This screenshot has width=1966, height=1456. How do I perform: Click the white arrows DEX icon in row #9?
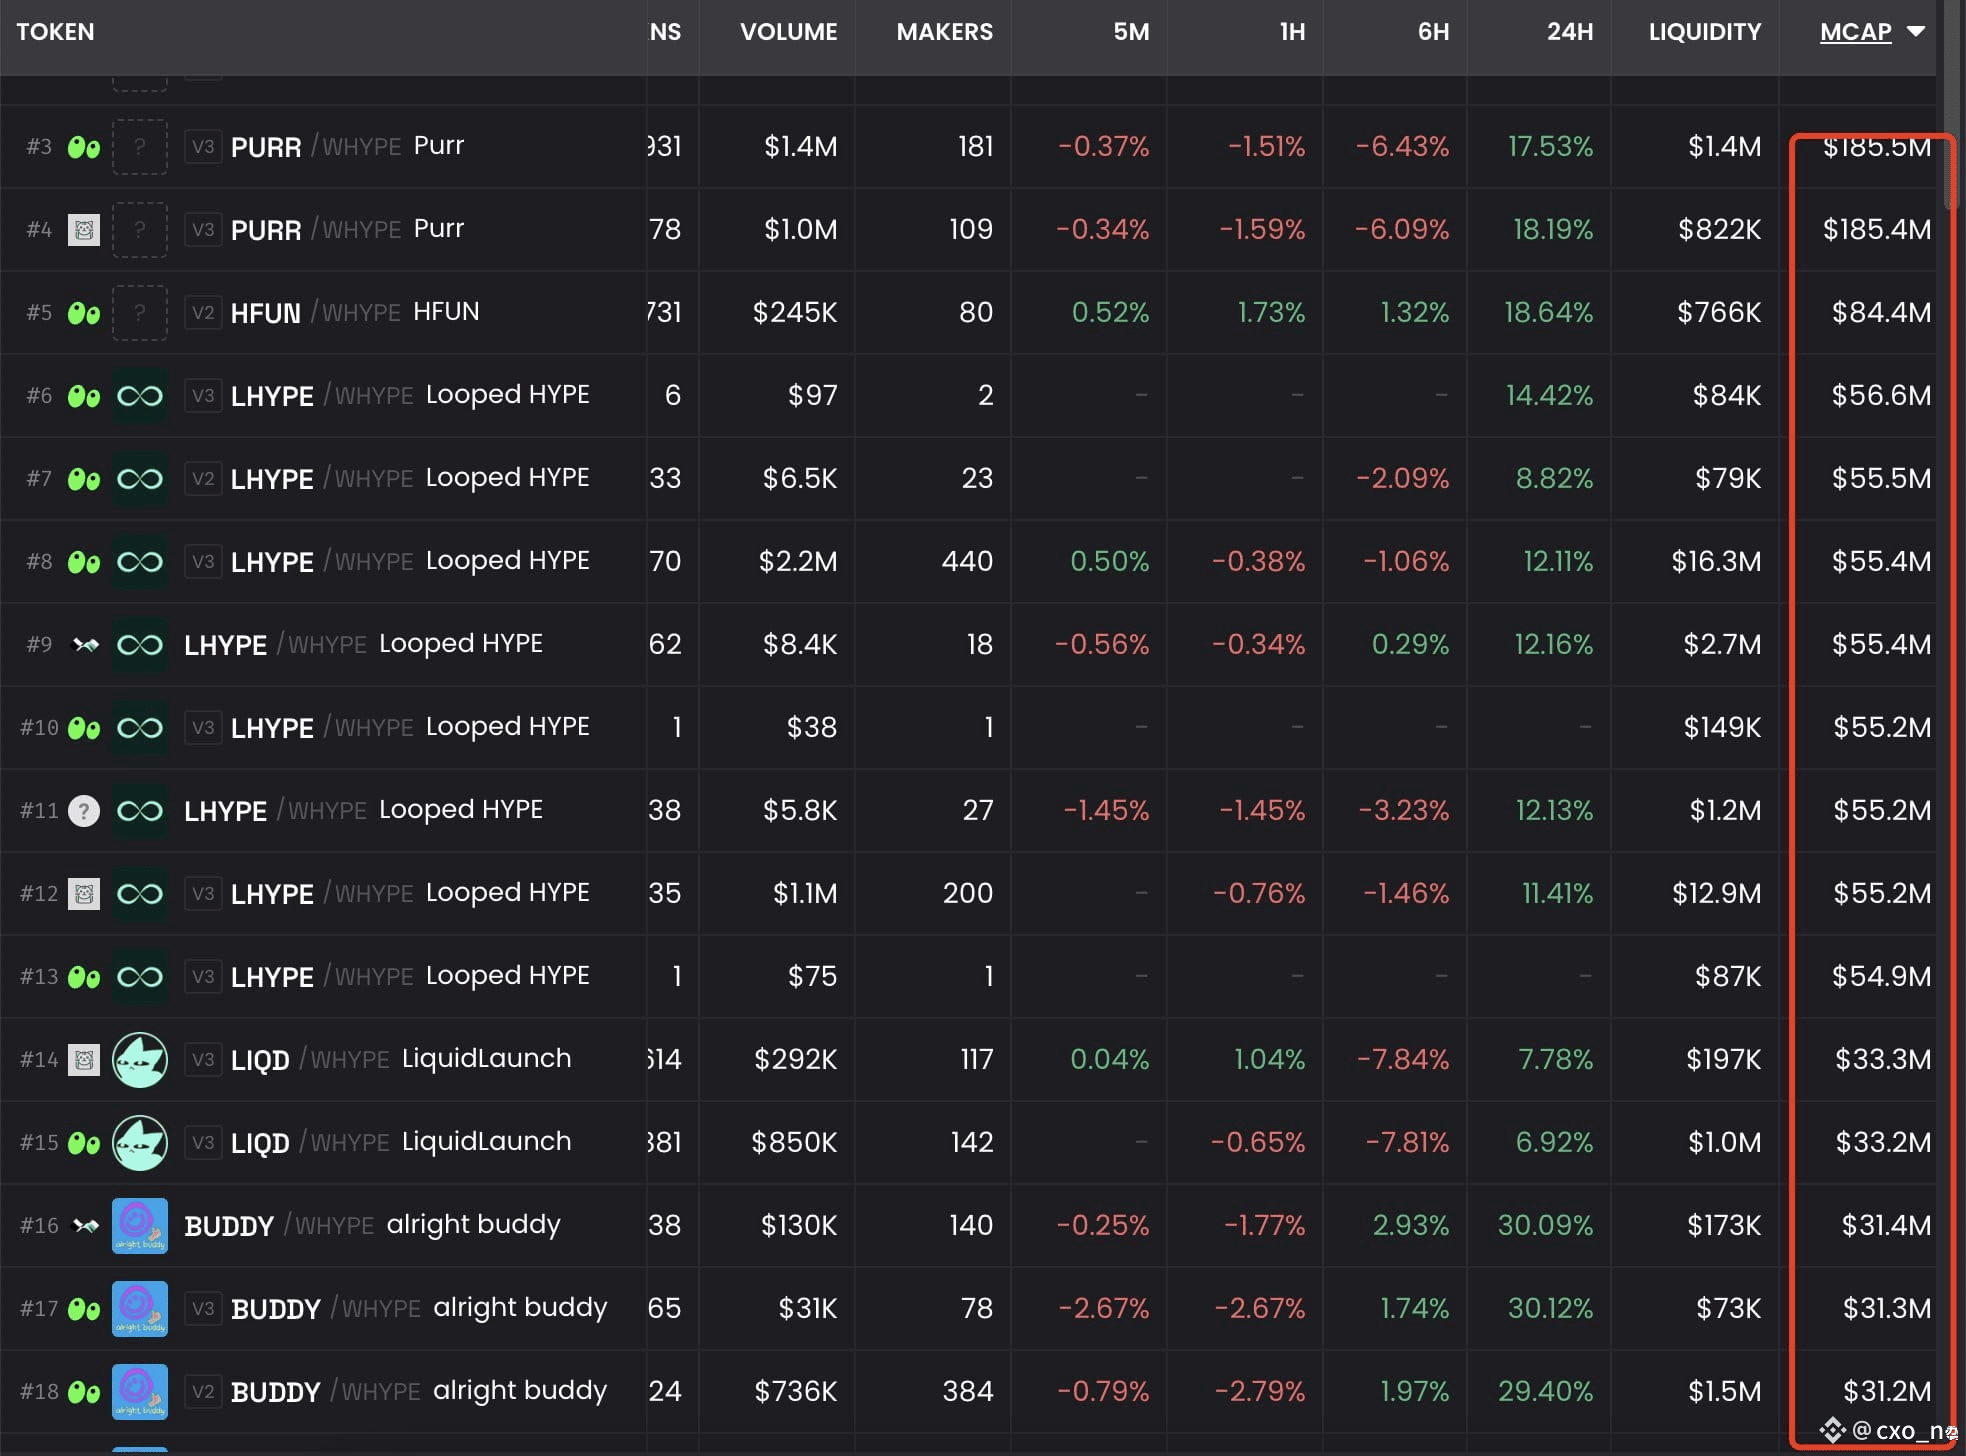[86, 645]
